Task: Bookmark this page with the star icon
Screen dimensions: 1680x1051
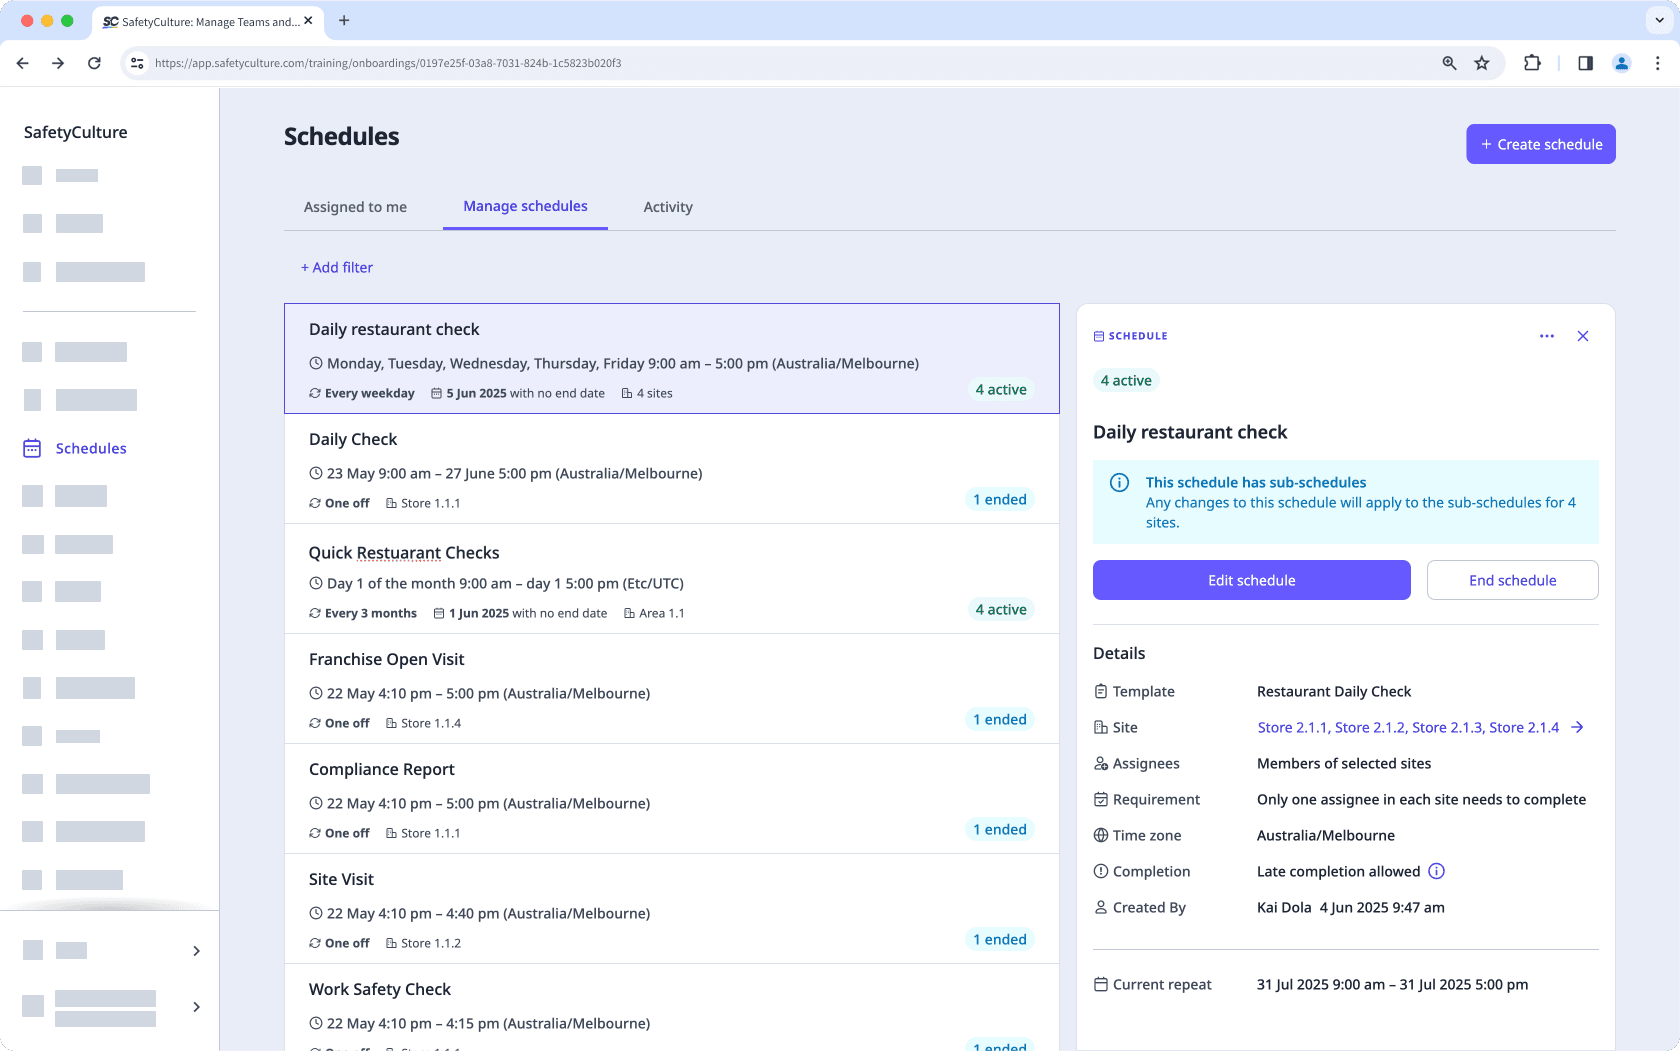Action: coord(1481,62)
